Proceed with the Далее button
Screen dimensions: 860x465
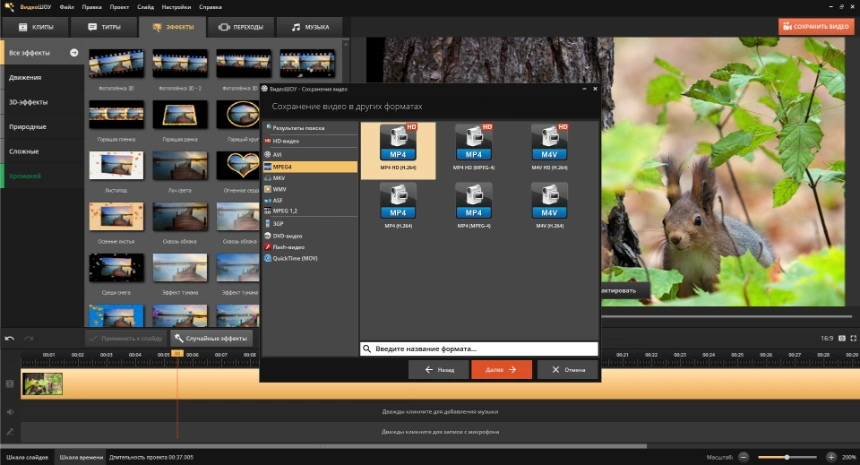(501, 370)
